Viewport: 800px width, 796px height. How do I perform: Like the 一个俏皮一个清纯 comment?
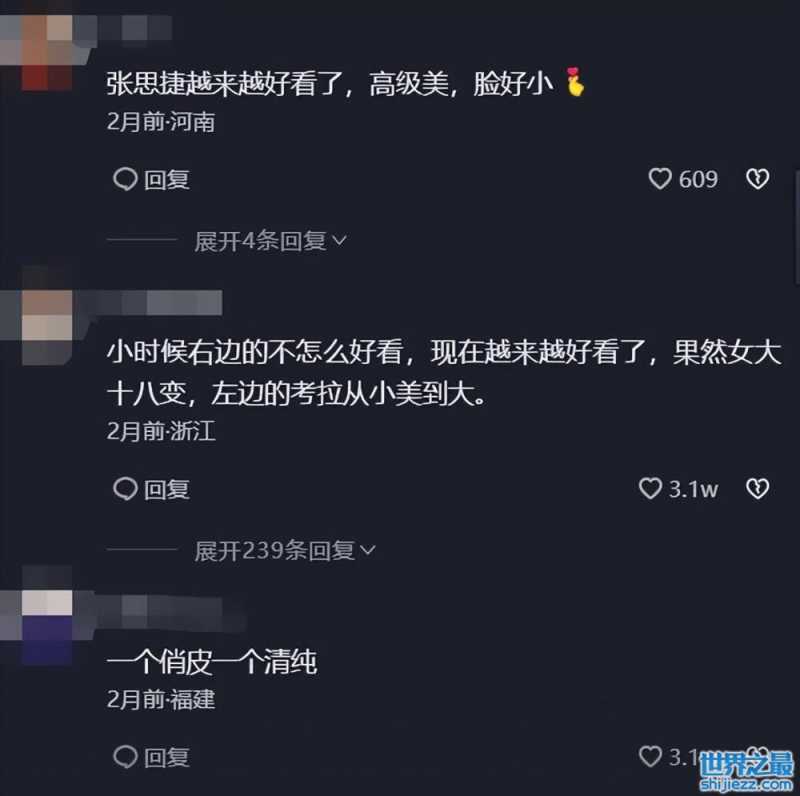651,756
